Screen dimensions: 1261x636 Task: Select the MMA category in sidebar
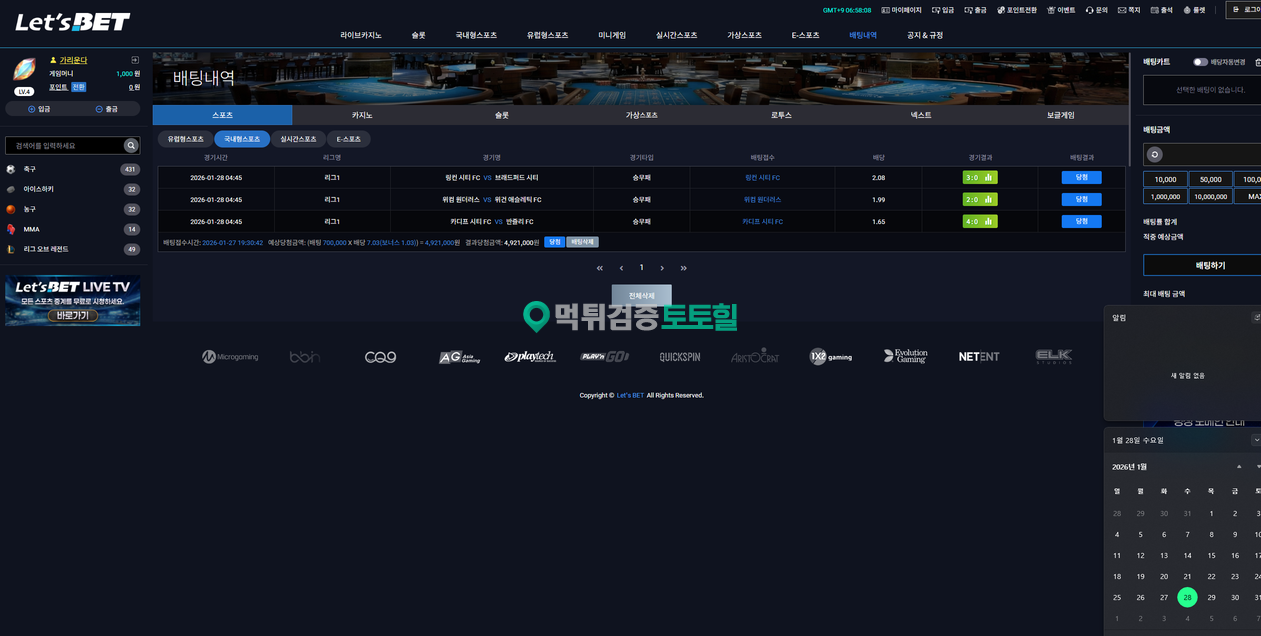pos(31,230)
